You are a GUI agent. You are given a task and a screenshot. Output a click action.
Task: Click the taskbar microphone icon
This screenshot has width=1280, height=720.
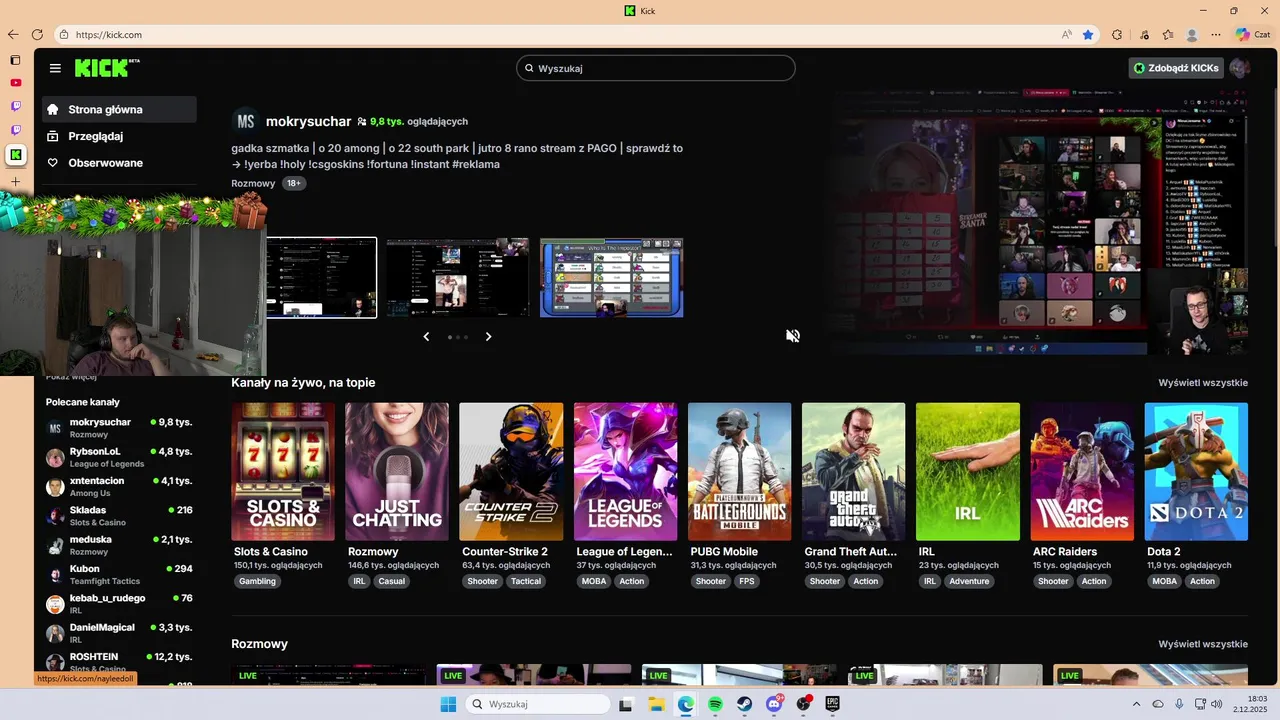pyautogui.click(x=1179, y=704)
